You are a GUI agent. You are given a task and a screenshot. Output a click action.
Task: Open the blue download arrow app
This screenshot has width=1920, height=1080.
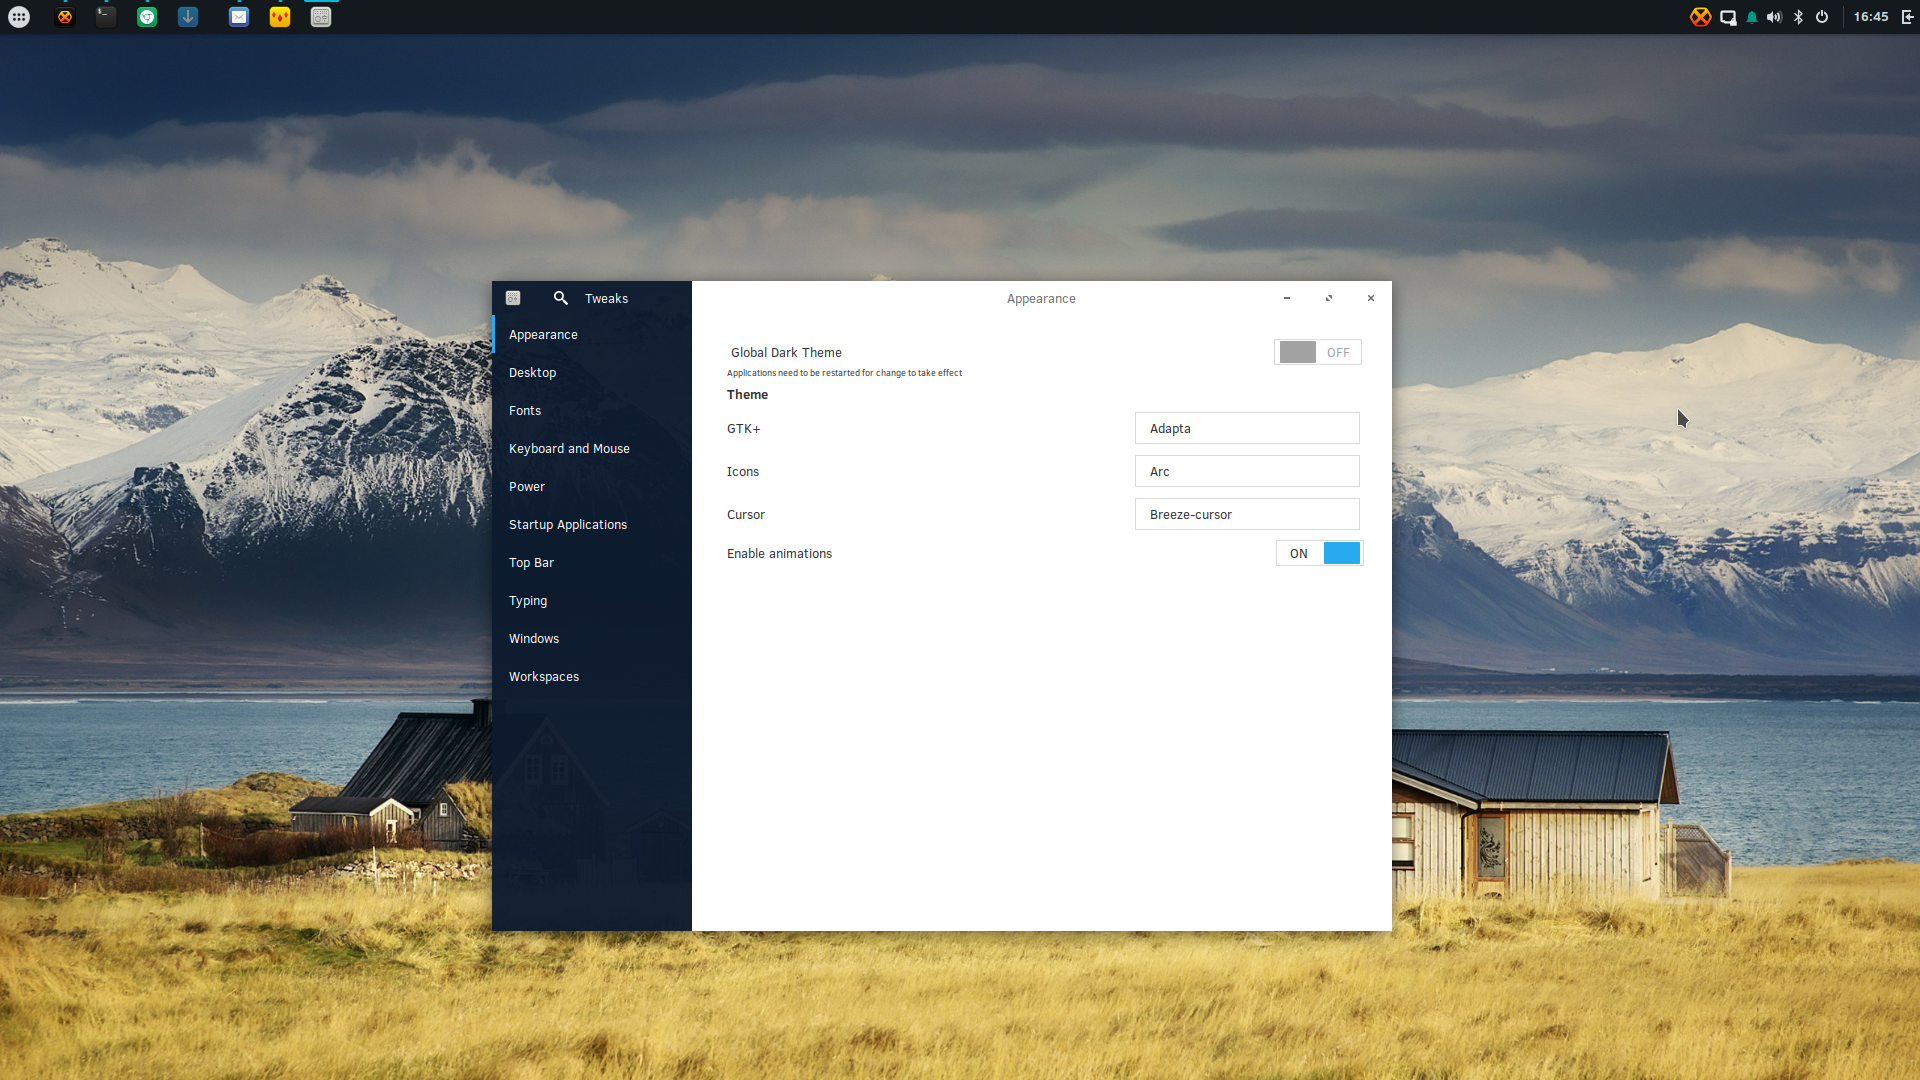[188, 17]
